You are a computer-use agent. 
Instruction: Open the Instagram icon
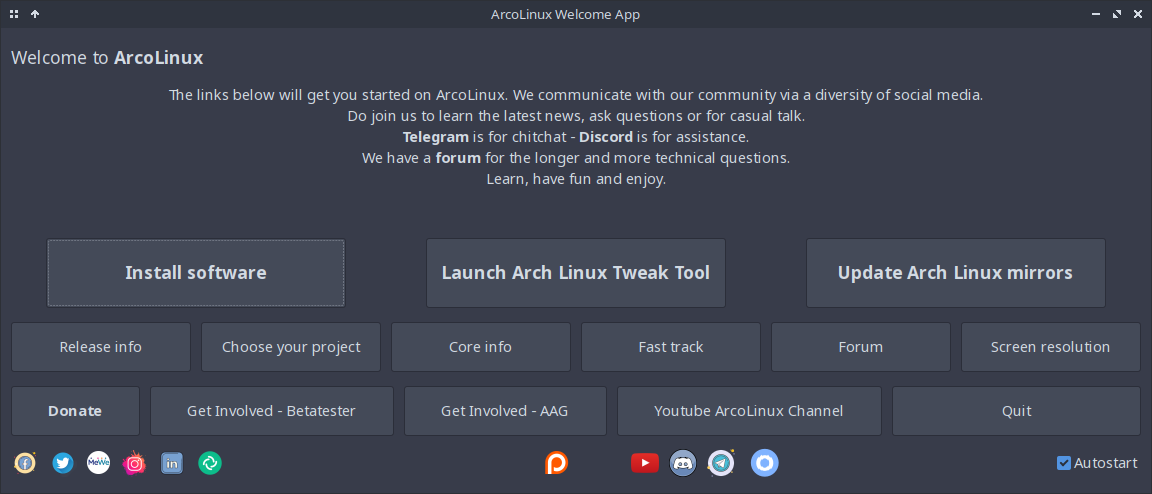134,463
